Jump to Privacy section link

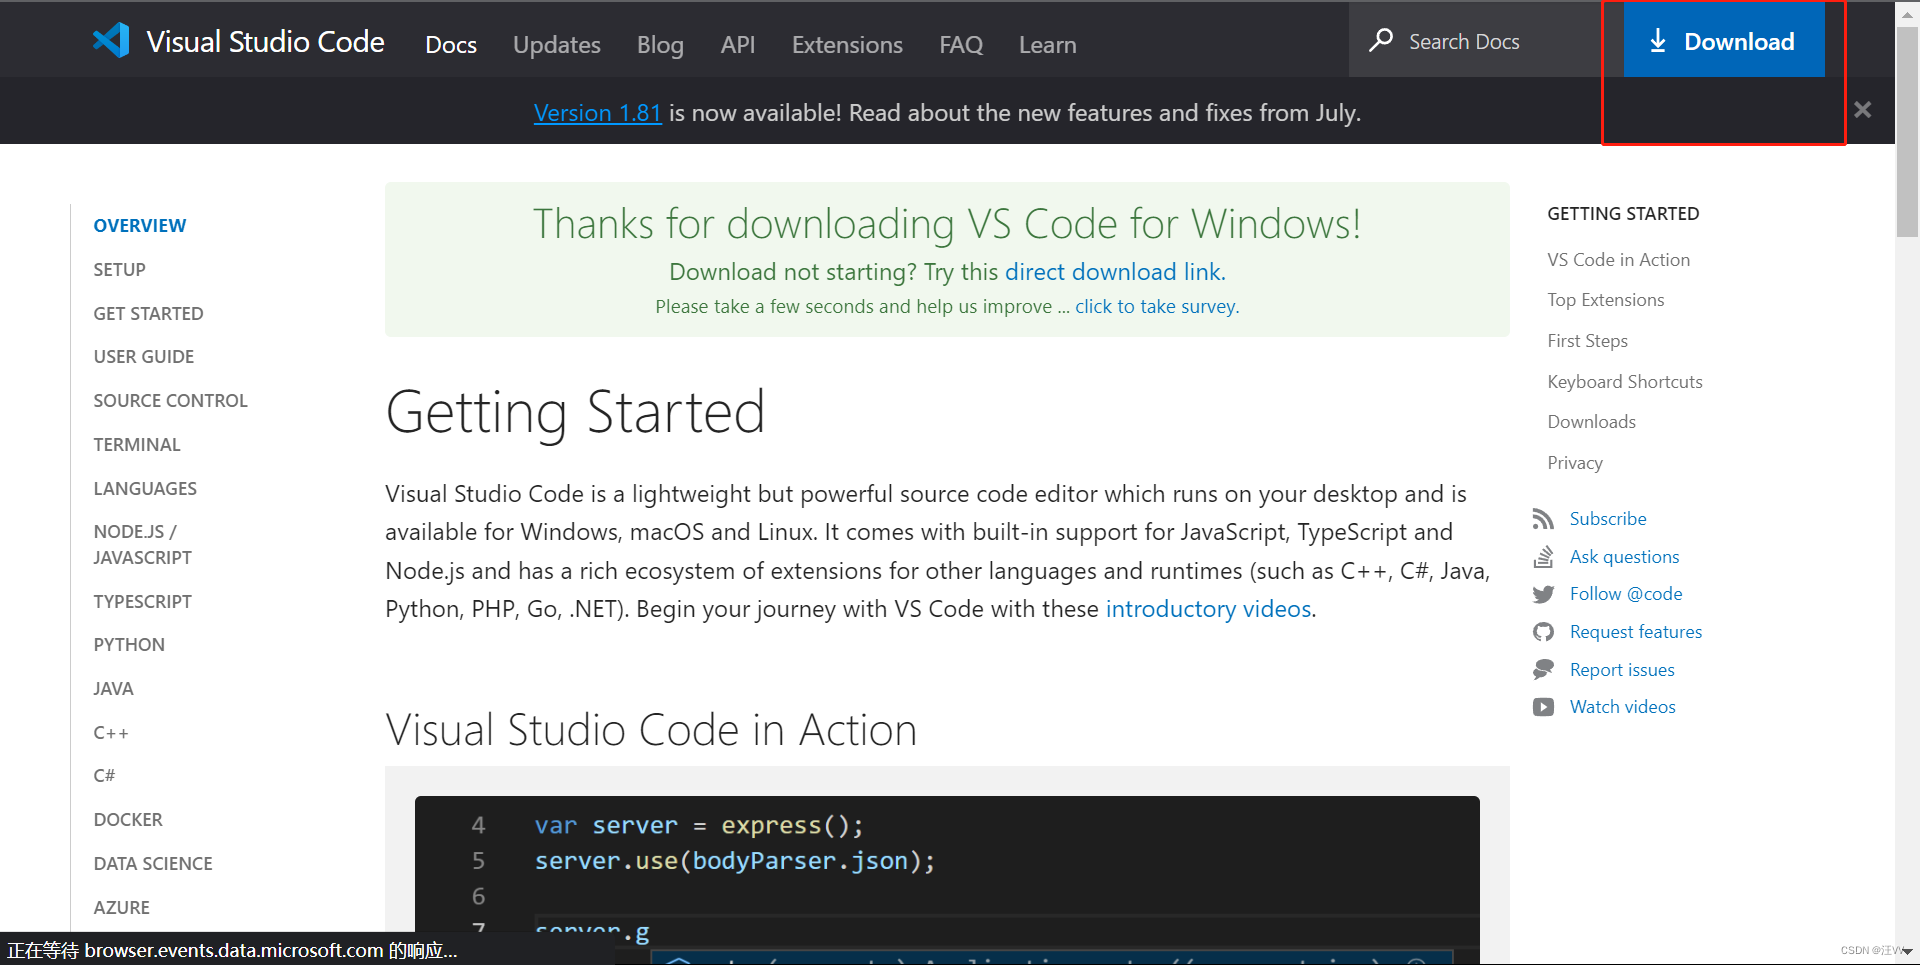[1575, 463]
